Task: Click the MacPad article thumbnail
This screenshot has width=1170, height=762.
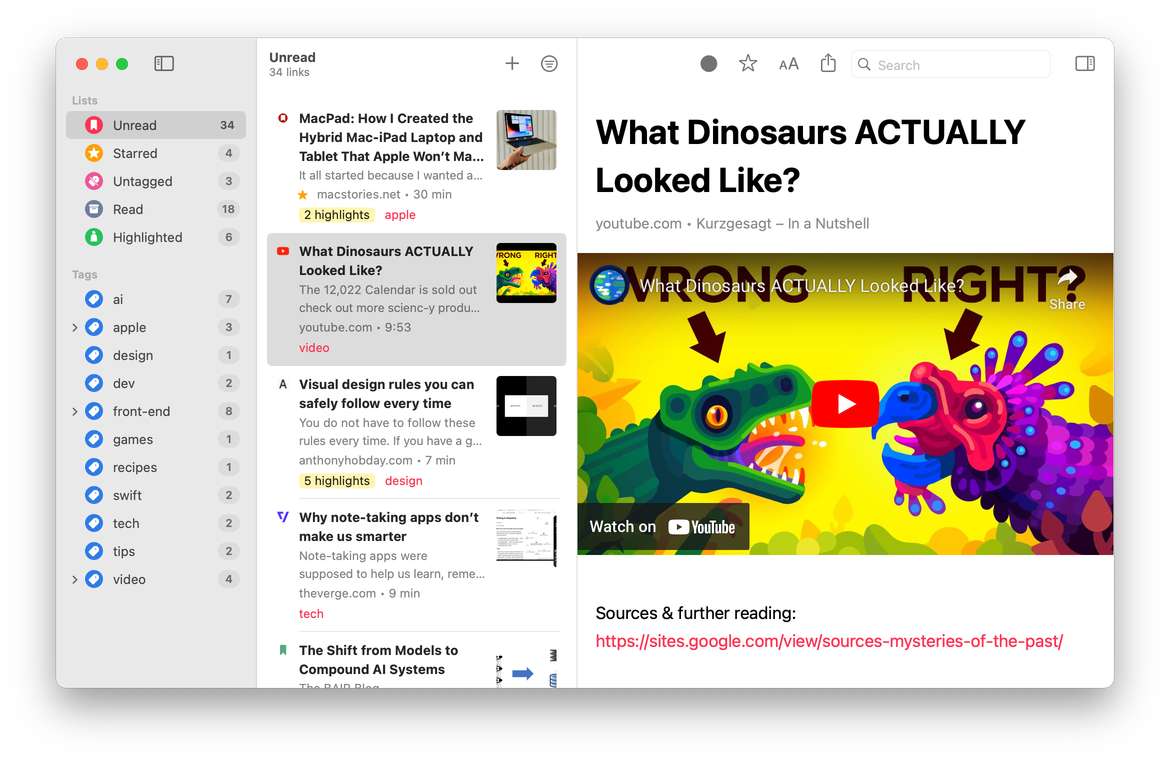Action: point(526,140)
